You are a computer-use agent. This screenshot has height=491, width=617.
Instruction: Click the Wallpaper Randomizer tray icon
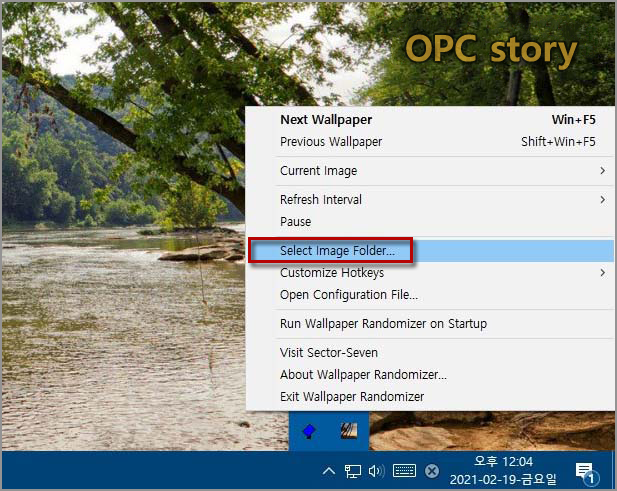click(x=349, y=431)
